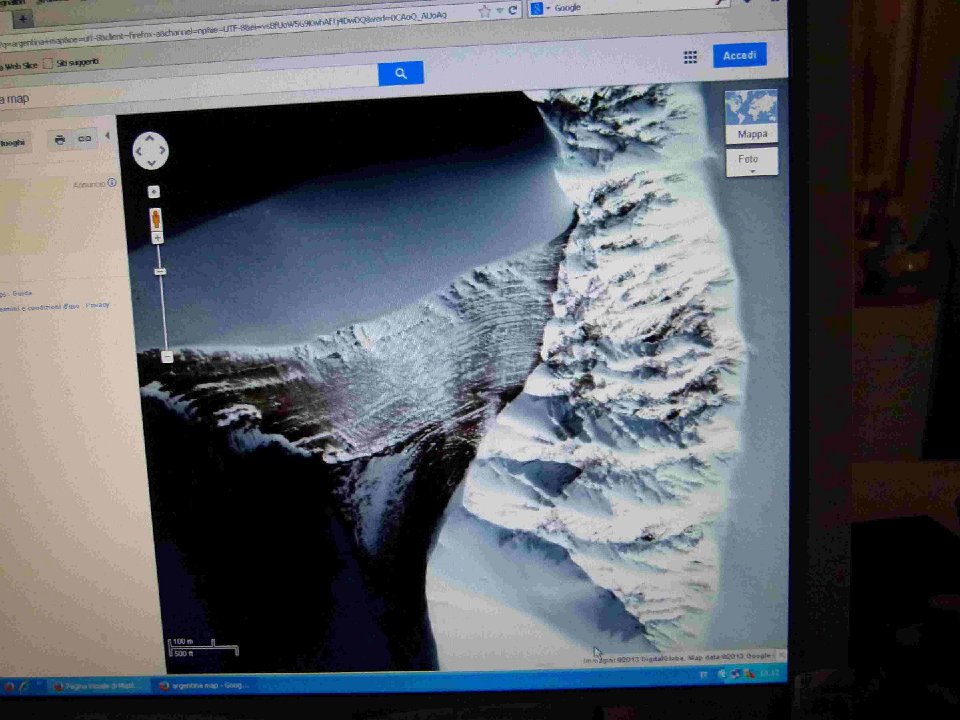
Task: Click the DigitalGlobe imagery attribution text
Action: [677, 658]
